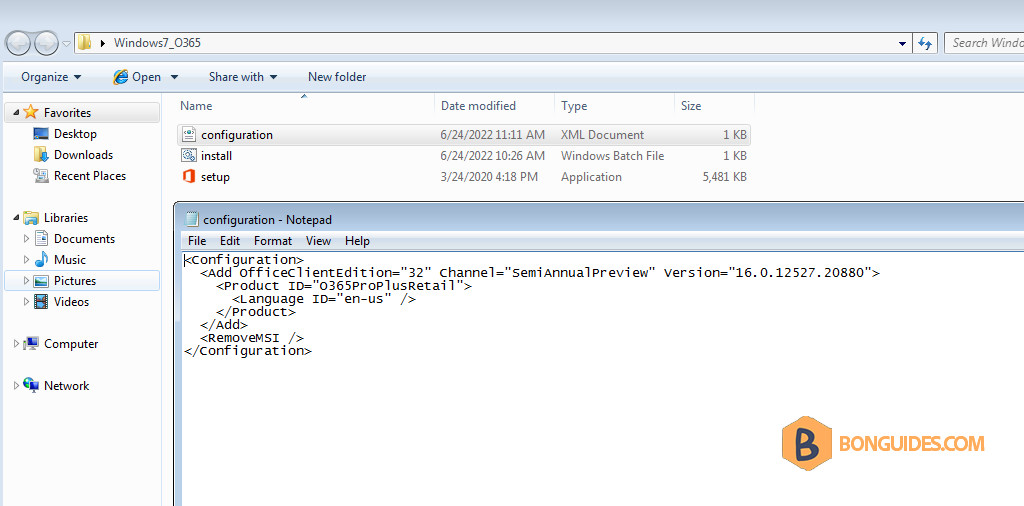Expand the Music library
The width and height of the screenshot is (1024, 506).
point(26,260)
